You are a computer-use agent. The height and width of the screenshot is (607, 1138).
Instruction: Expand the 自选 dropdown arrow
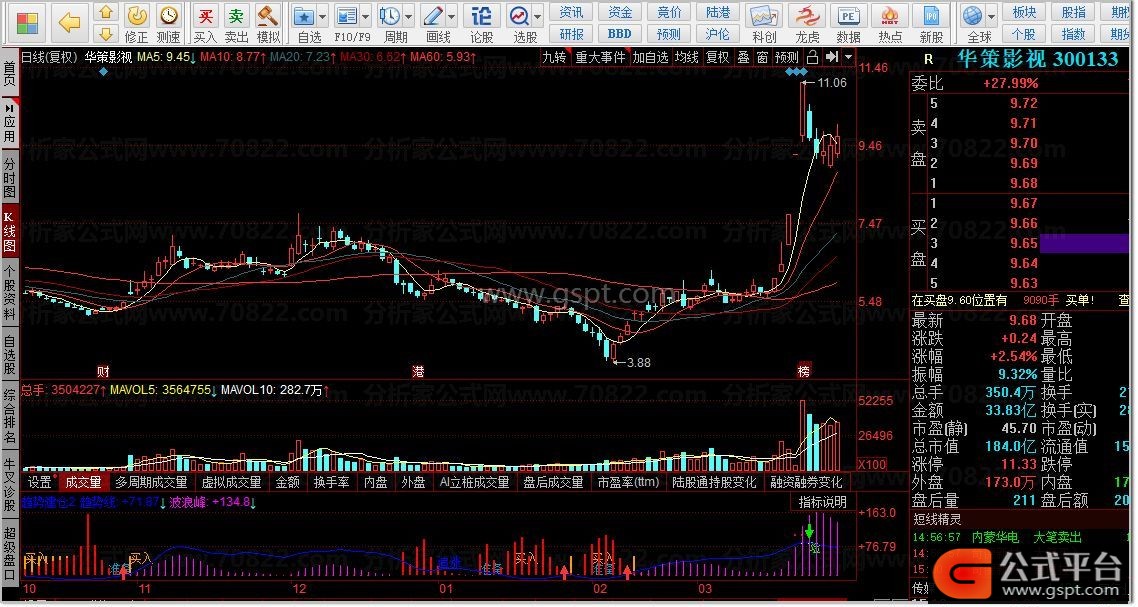point(323,16)
